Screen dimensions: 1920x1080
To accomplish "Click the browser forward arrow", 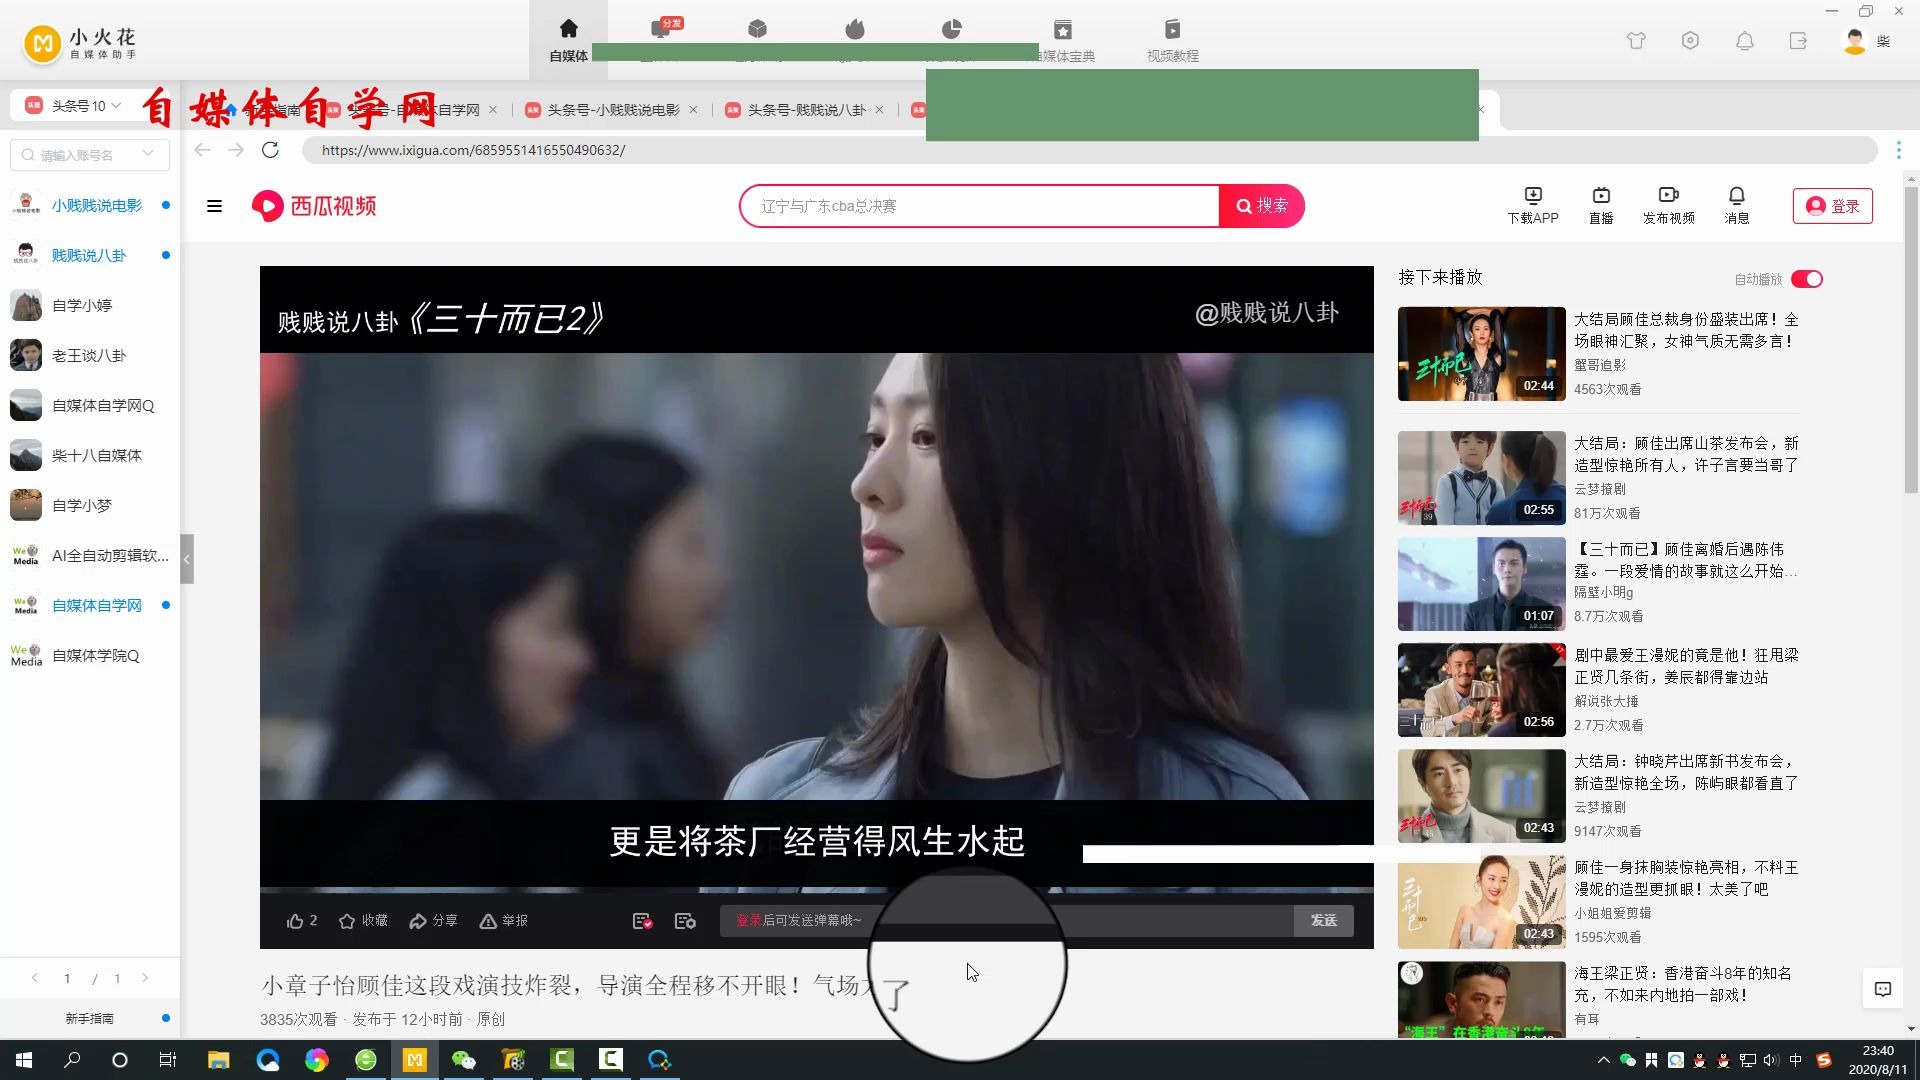I will pyautogui.click(x=236, y=150).
